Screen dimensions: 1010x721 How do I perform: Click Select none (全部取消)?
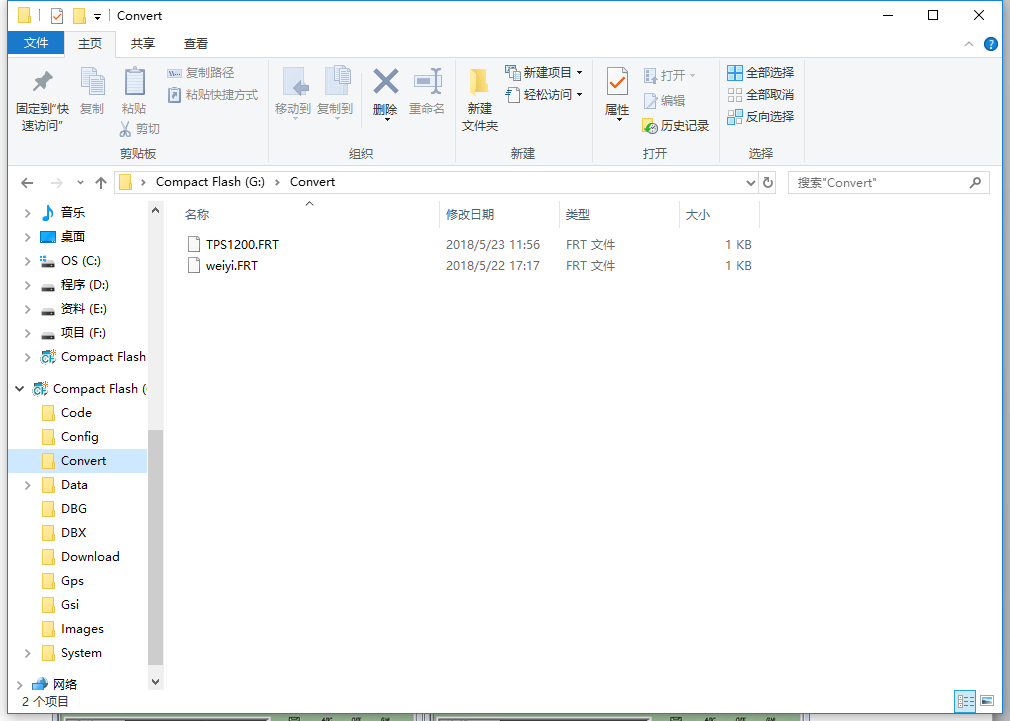761,95
